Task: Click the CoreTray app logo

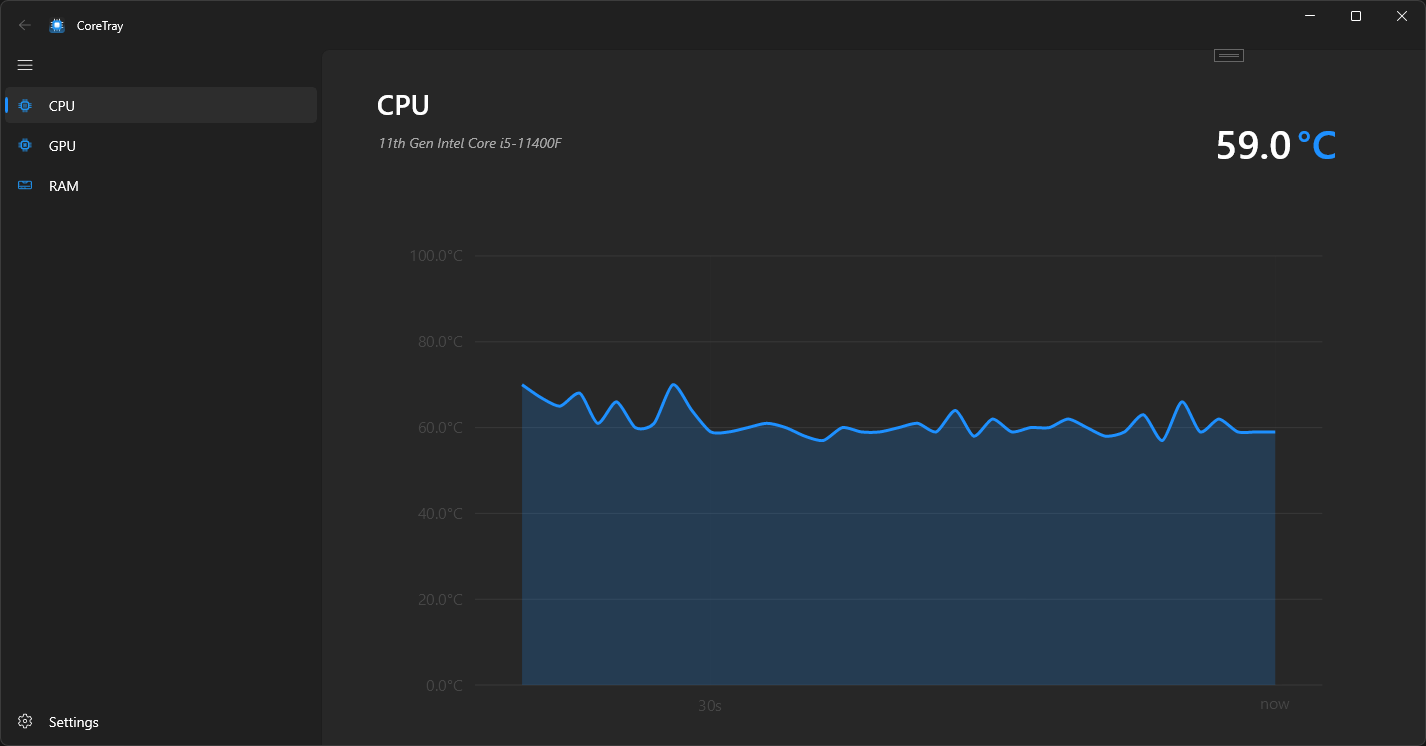Action: pos(57,26)
